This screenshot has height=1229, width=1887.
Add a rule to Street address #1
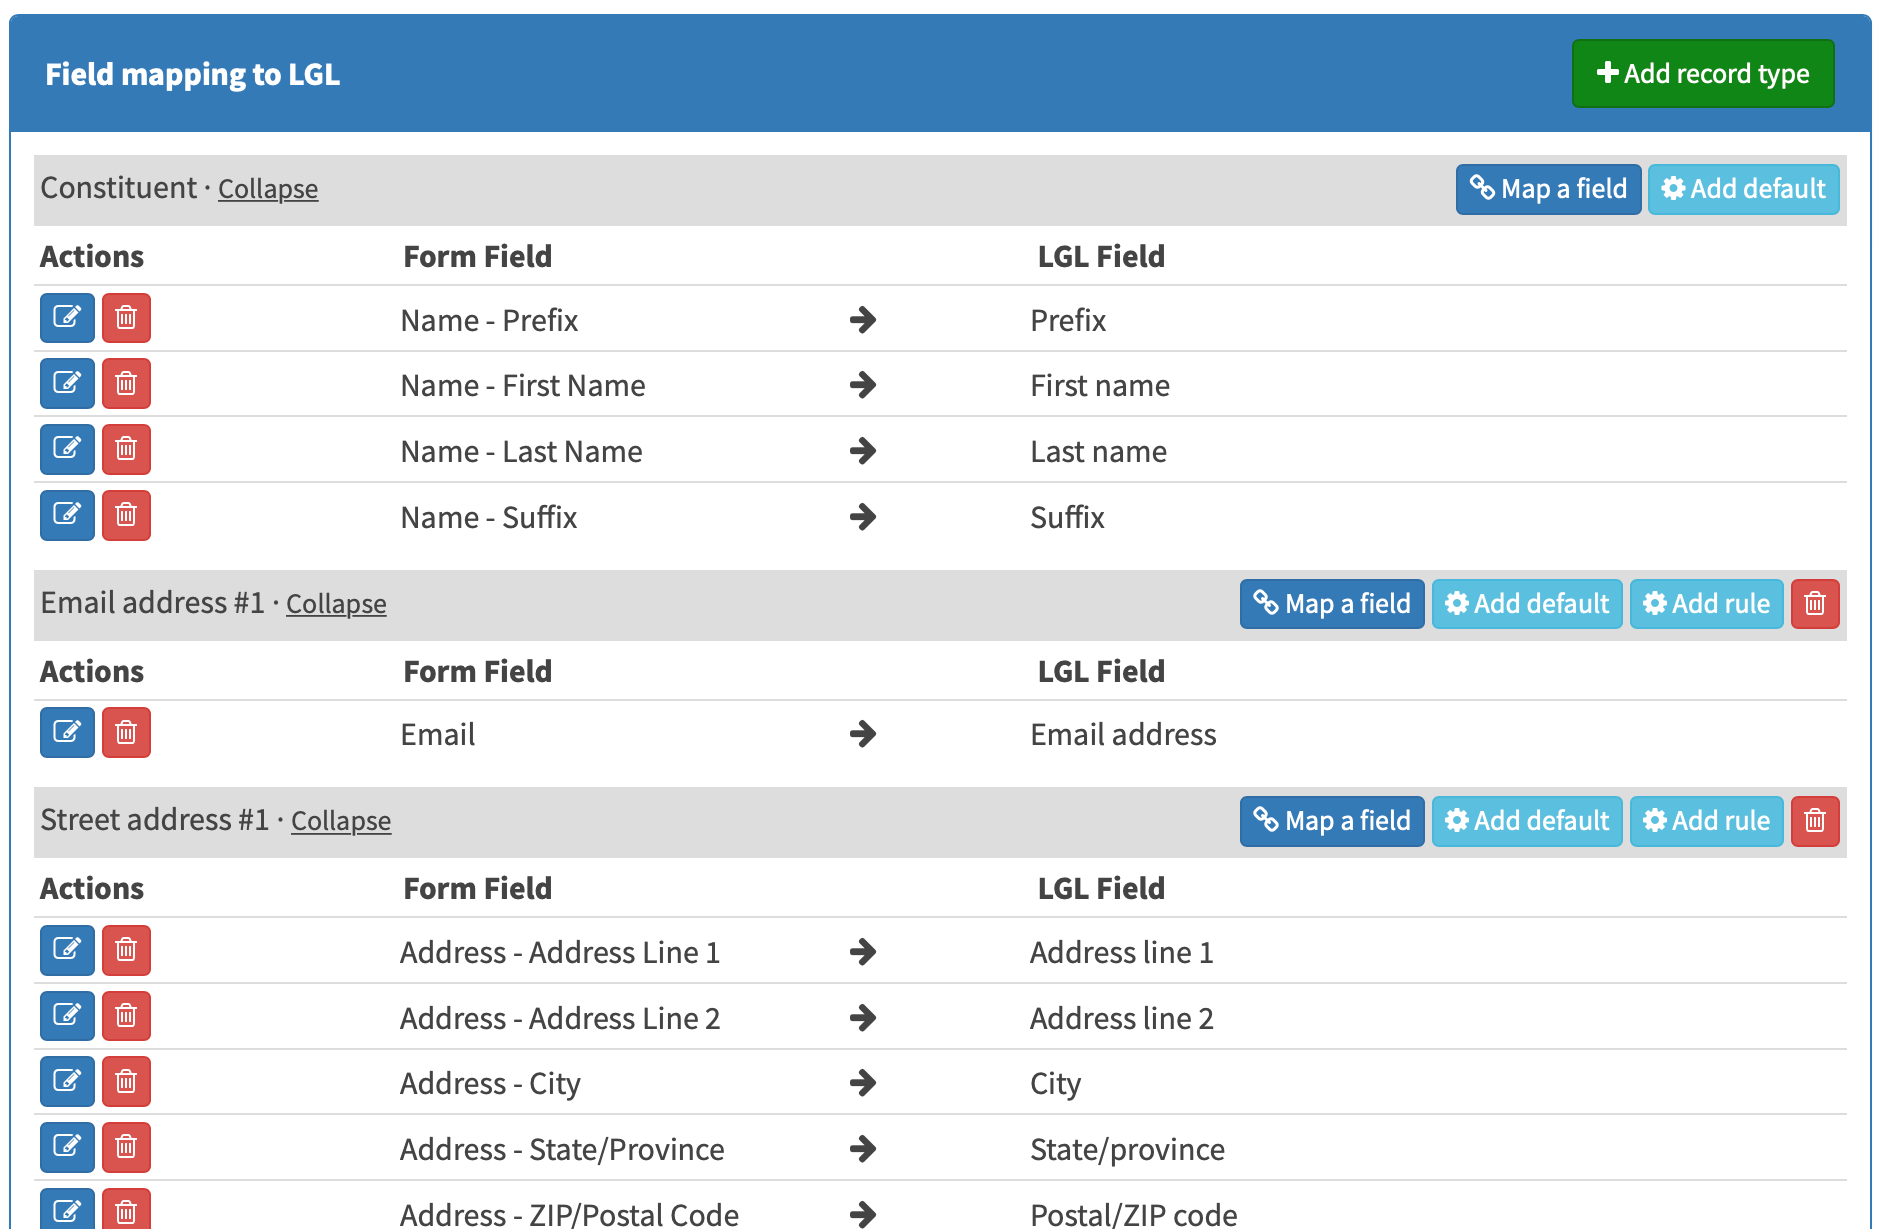point(1705,821)
